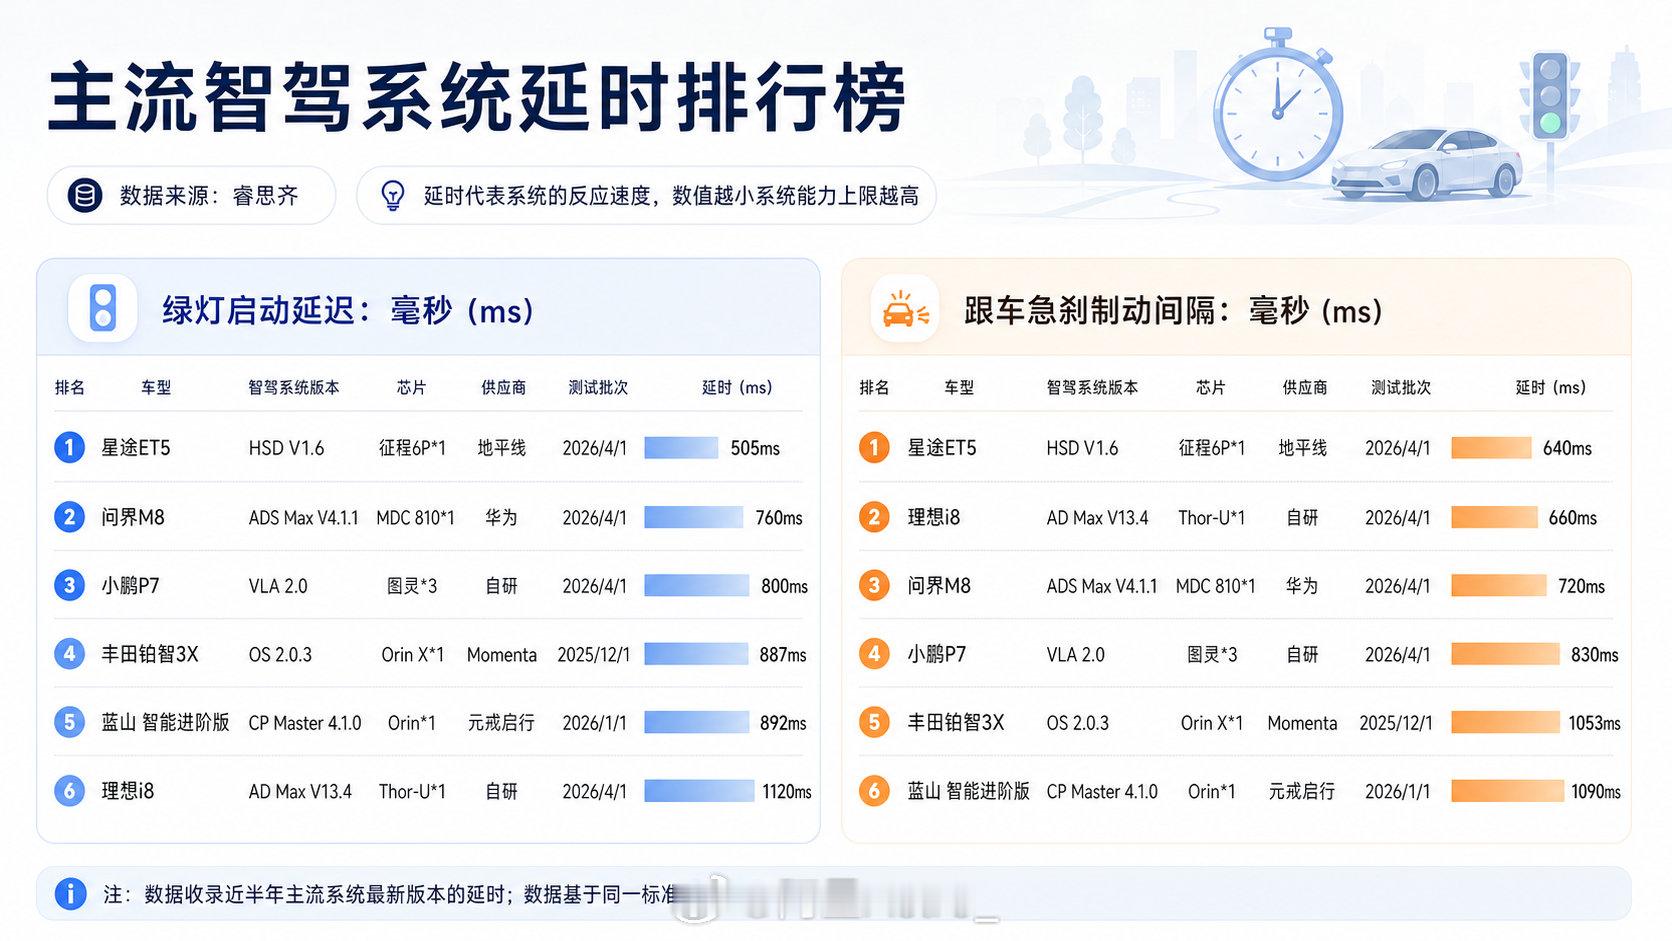Click HSD V1.6 in the green-light table
The width and height of the screenshot is (1672, 941).
click(286, 448)
